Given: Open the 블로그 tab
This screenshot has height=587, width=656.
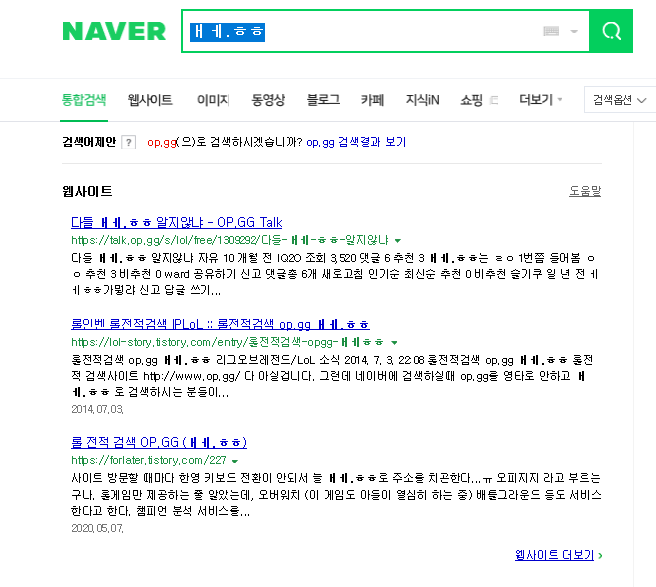Looking at the screenshot, I should 323,100.
